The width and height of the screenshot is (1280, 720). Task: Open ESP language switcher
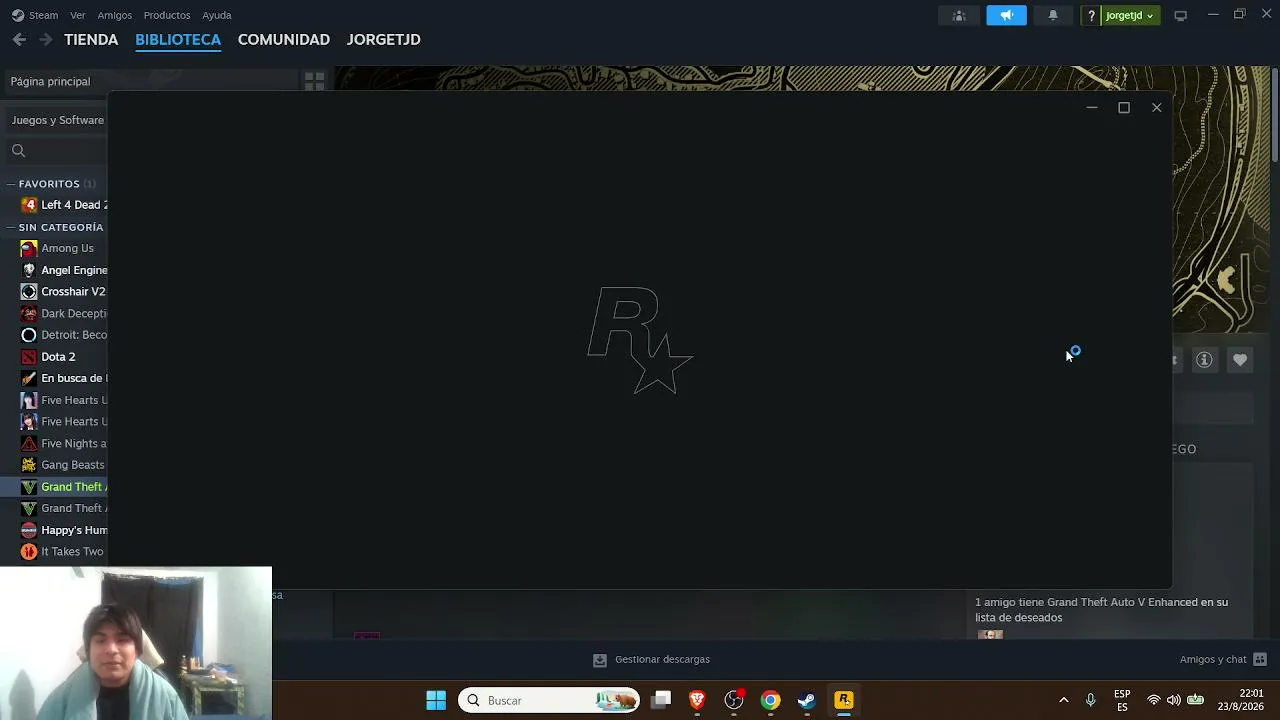tap(1122, 700)
